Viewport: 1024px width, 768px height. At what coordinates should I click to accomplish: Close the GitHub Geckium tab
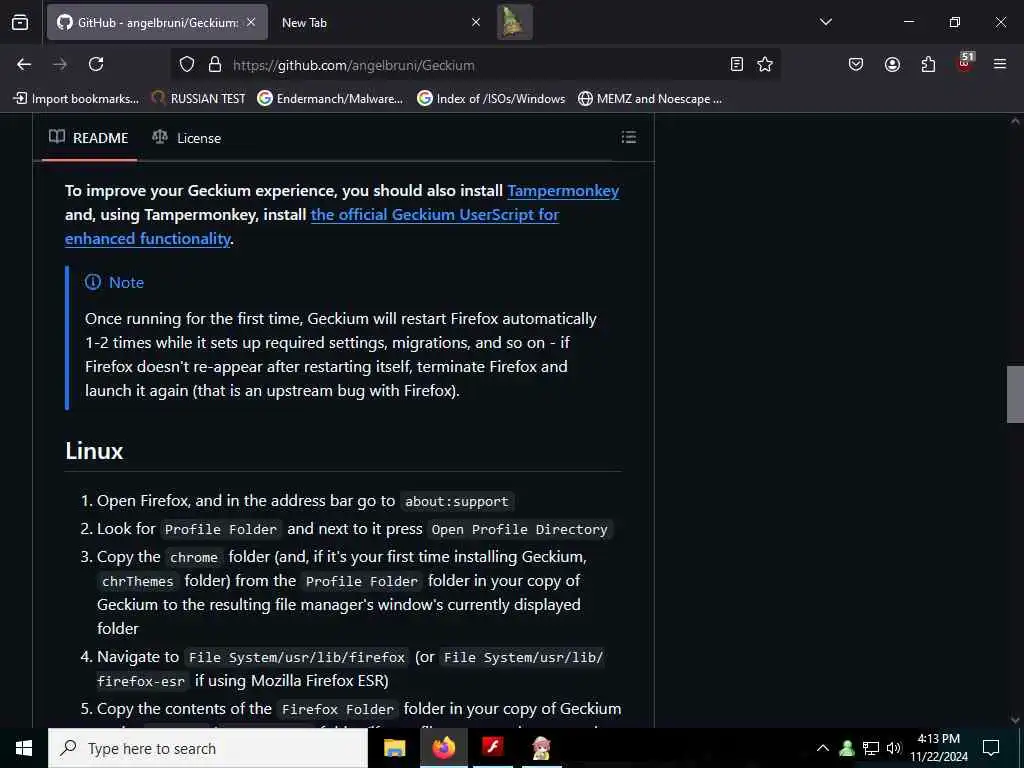coord(251,22)
